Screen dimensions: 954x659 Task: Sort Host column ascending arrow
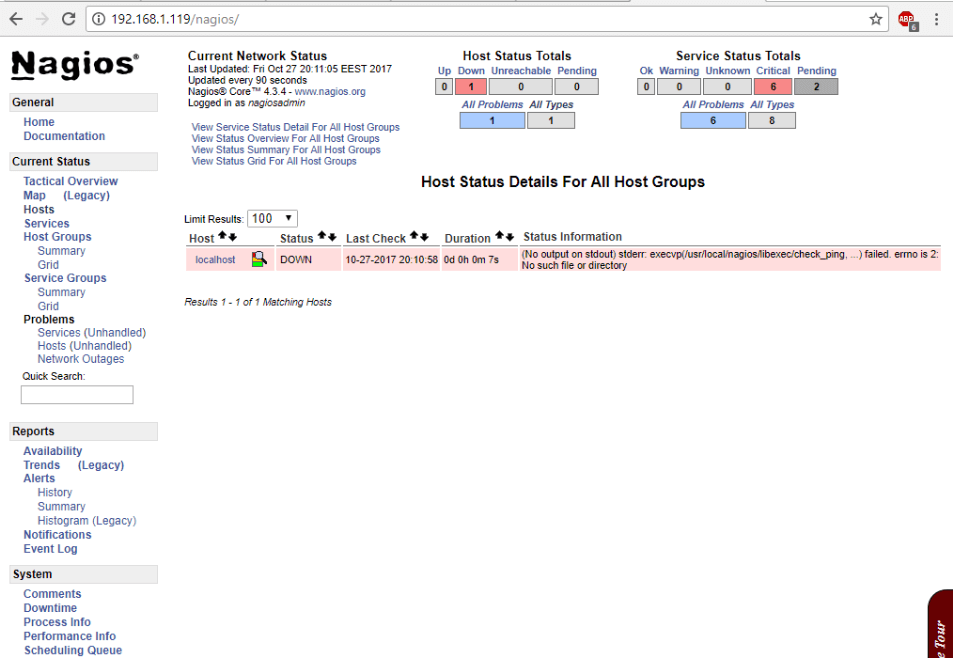click(222, 236)
